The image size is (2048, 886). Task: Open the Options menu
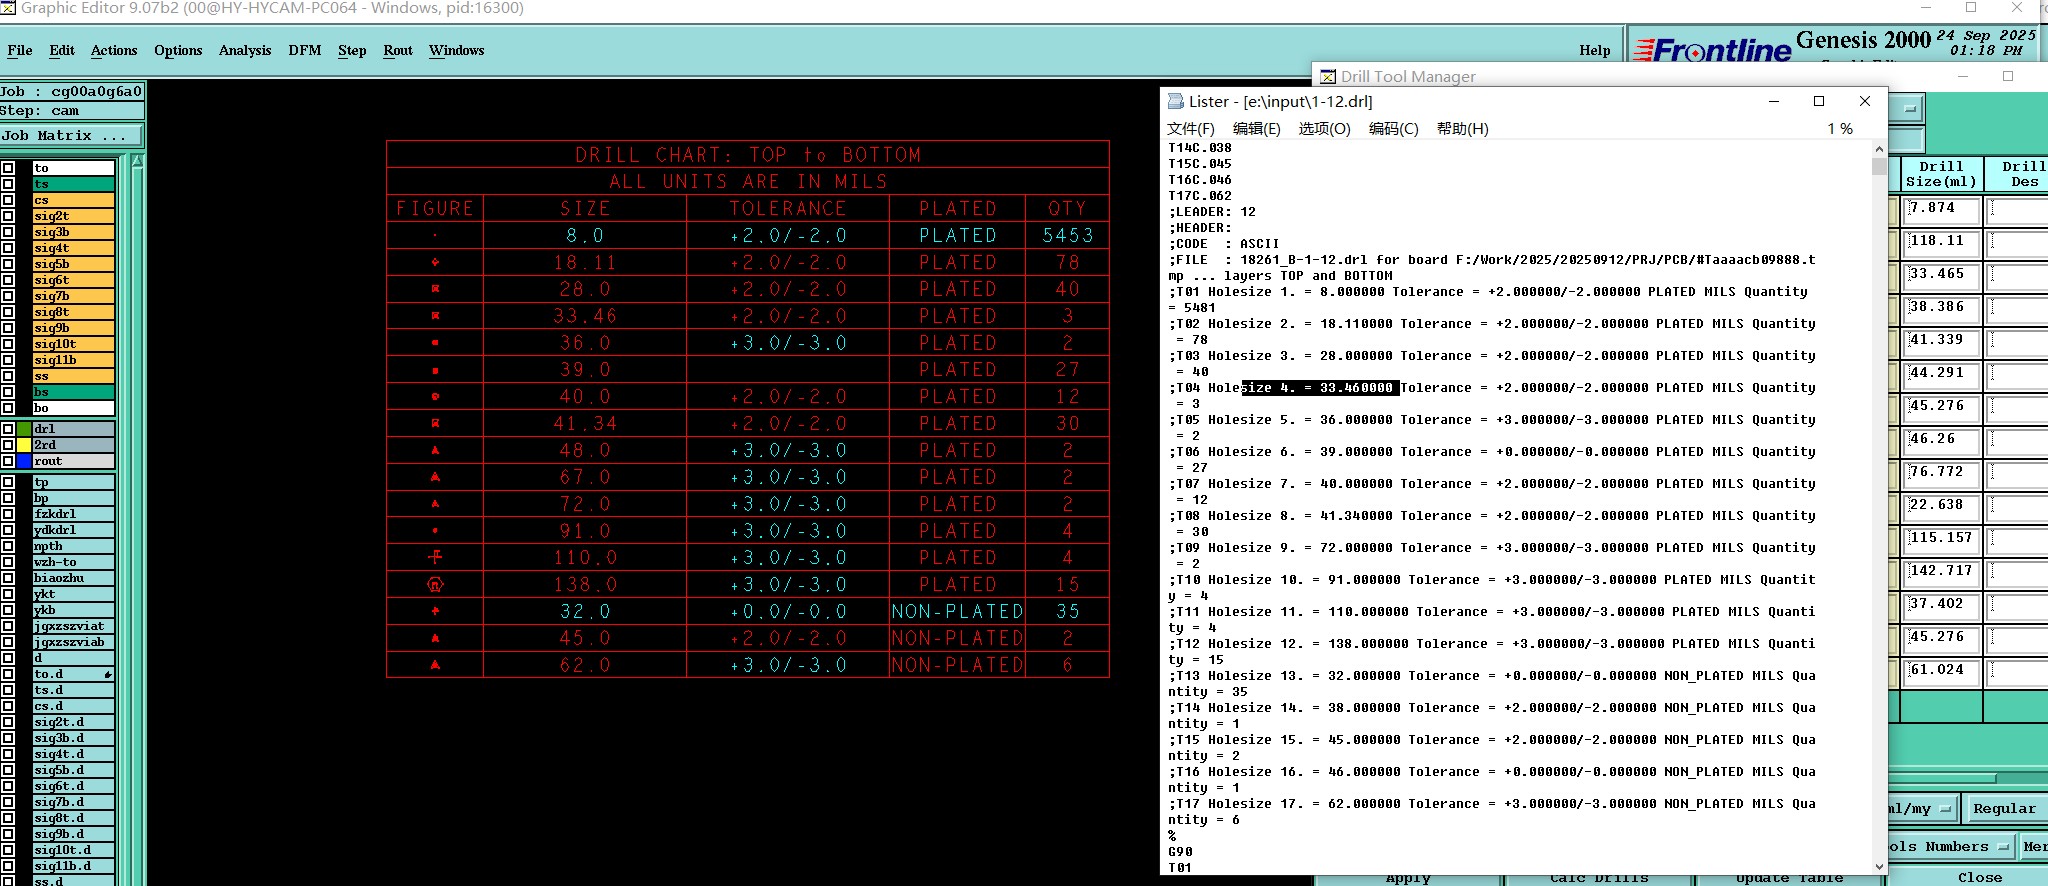tap(178, 50)
